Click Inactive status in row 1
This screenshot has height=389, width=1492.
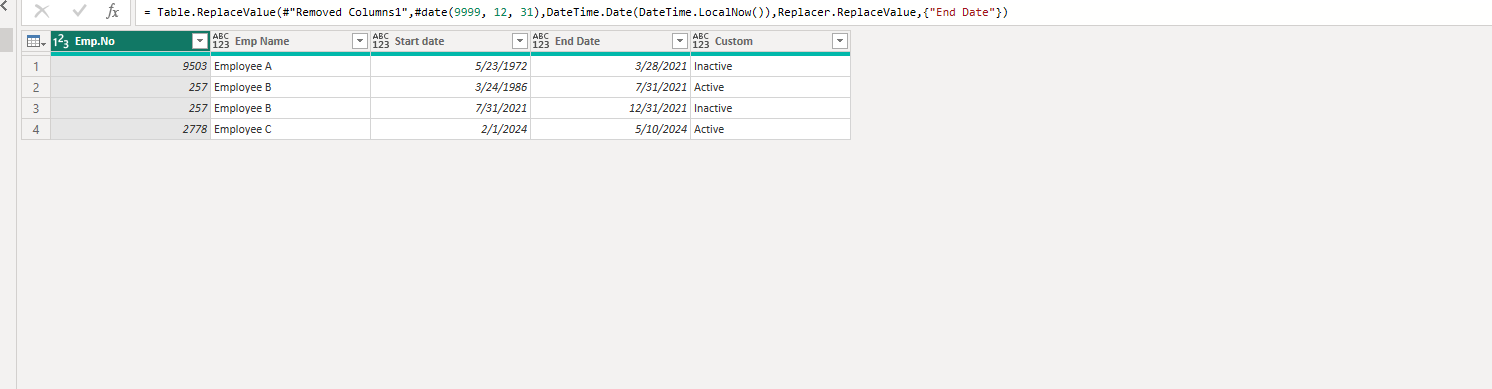point(771,66)
